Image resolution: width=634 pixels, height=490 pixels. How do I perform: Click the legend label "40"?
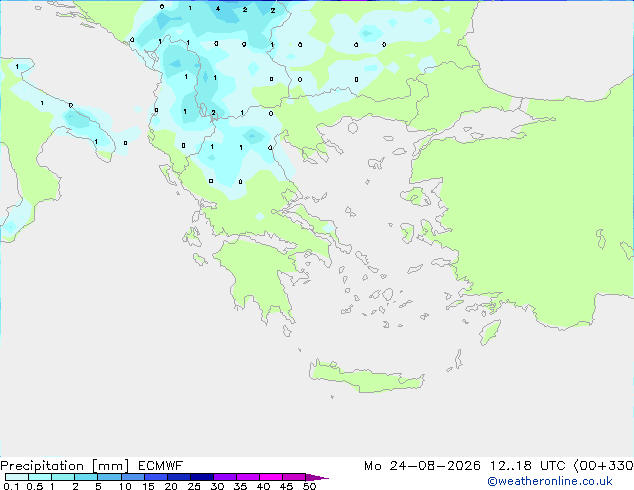tap(263, 486)
